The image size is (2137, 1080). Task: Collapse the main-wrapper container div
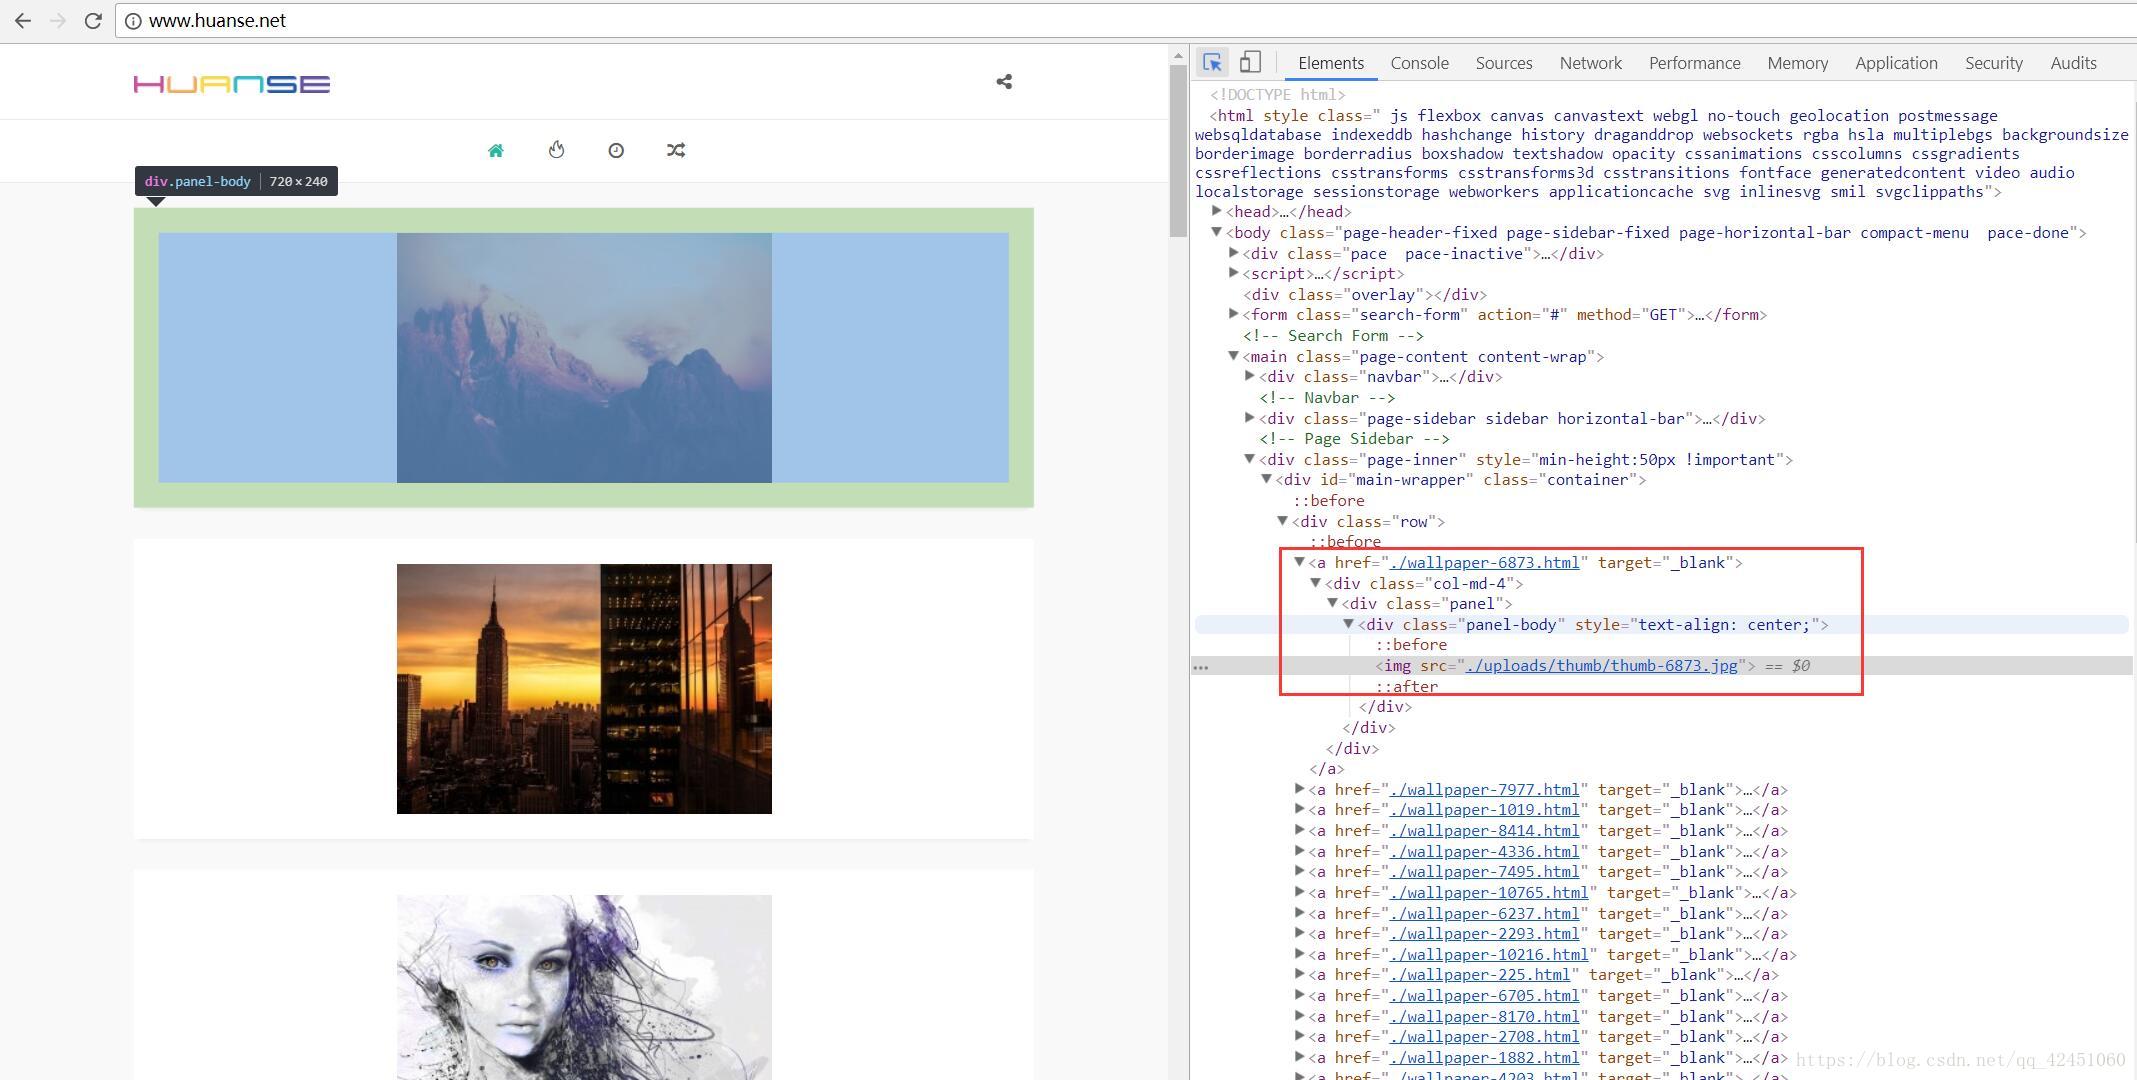coord(1267,479)
